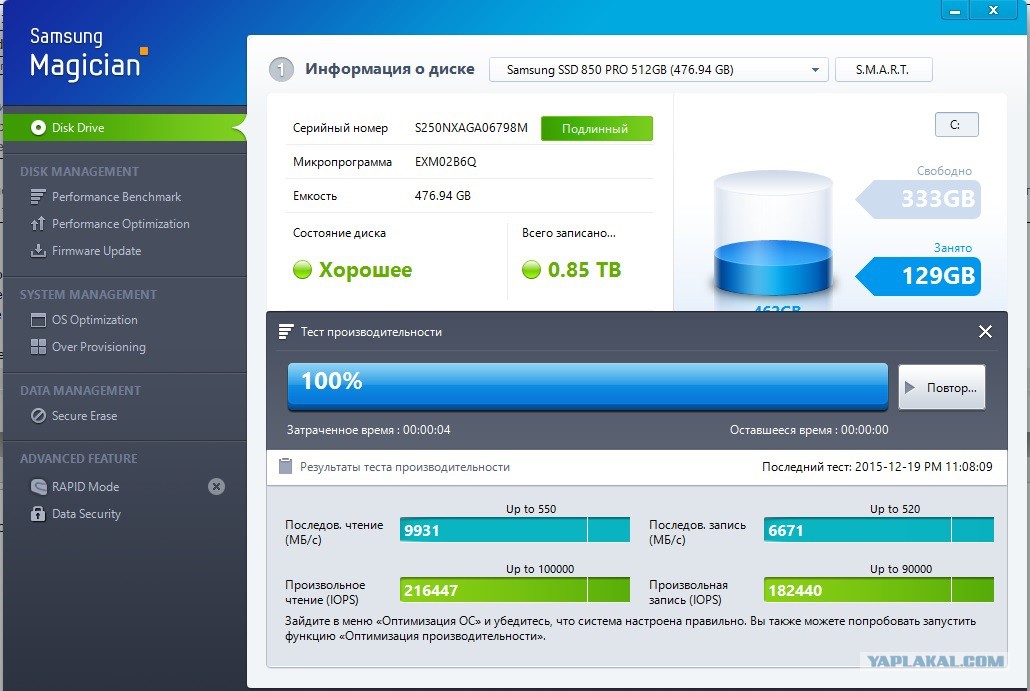Click the Информация о диске heading
The image size is (1030, 691).
(x=390, y=69)
